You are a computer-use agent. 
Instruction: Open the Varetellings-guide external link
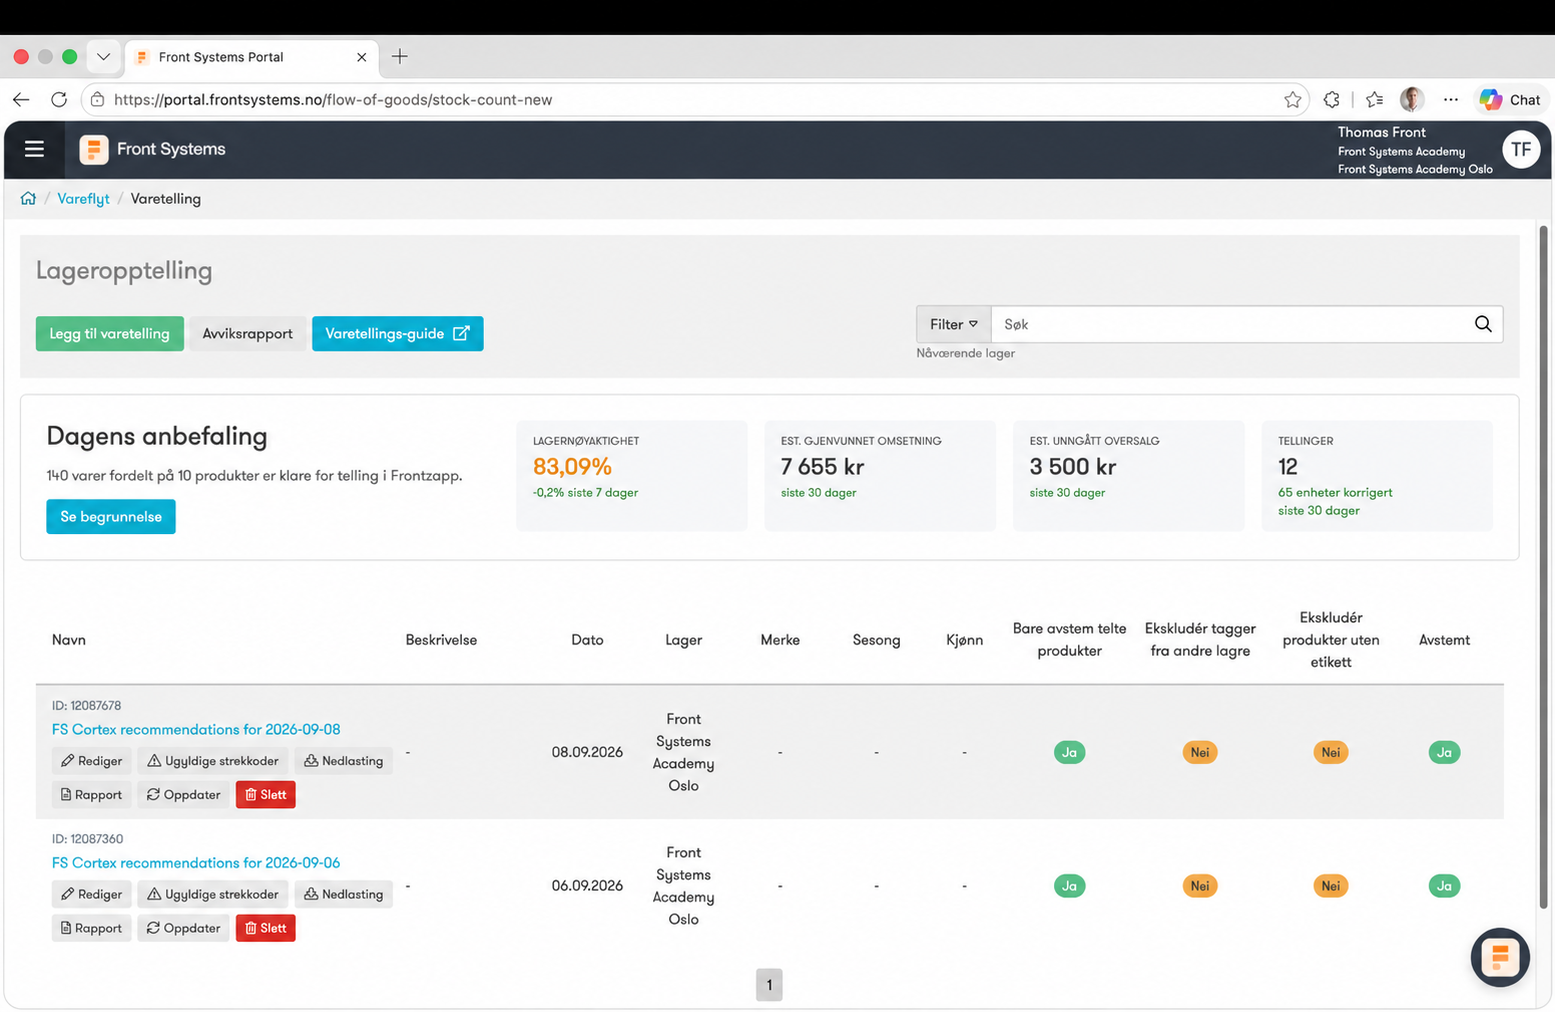pos(398,334)
